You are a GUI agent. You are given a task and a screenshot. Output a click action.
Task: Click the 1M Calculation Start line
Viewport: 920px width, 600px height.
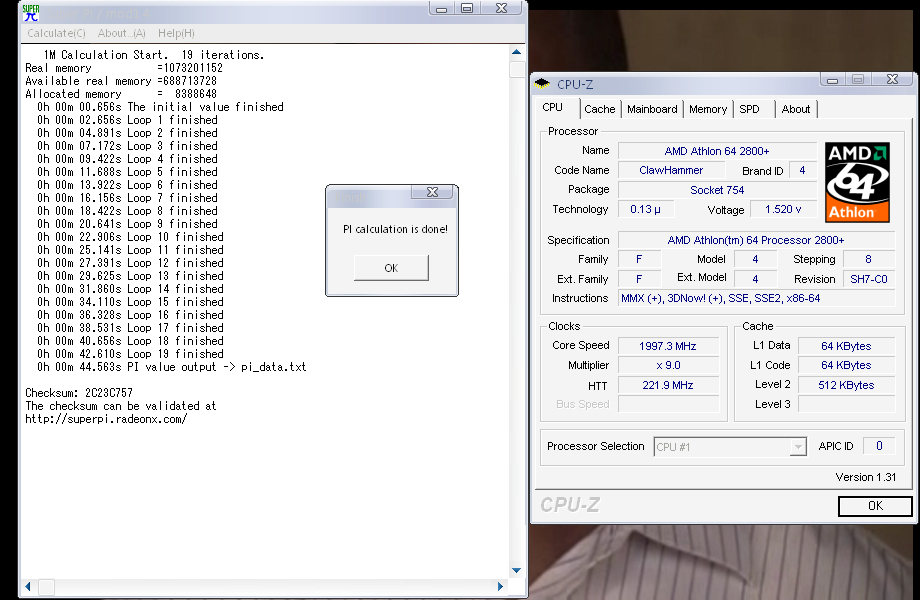[x=154, y=55]
